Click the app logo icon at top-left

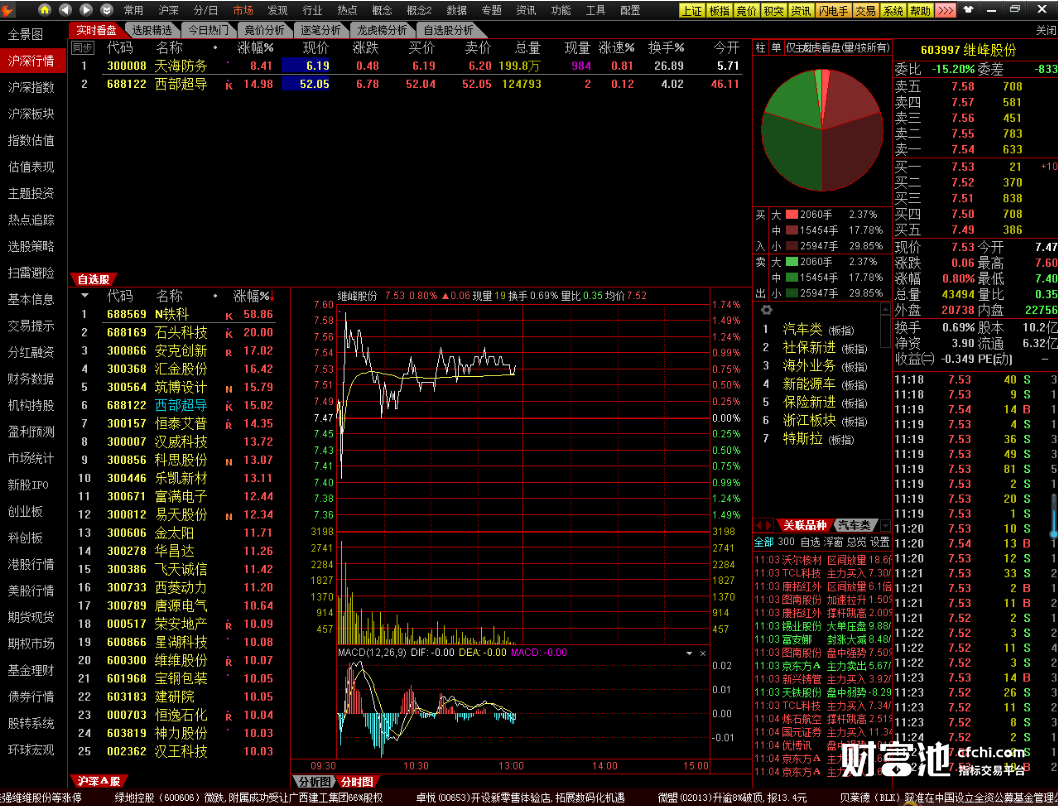pyautogui.click(x=8, y=9)
